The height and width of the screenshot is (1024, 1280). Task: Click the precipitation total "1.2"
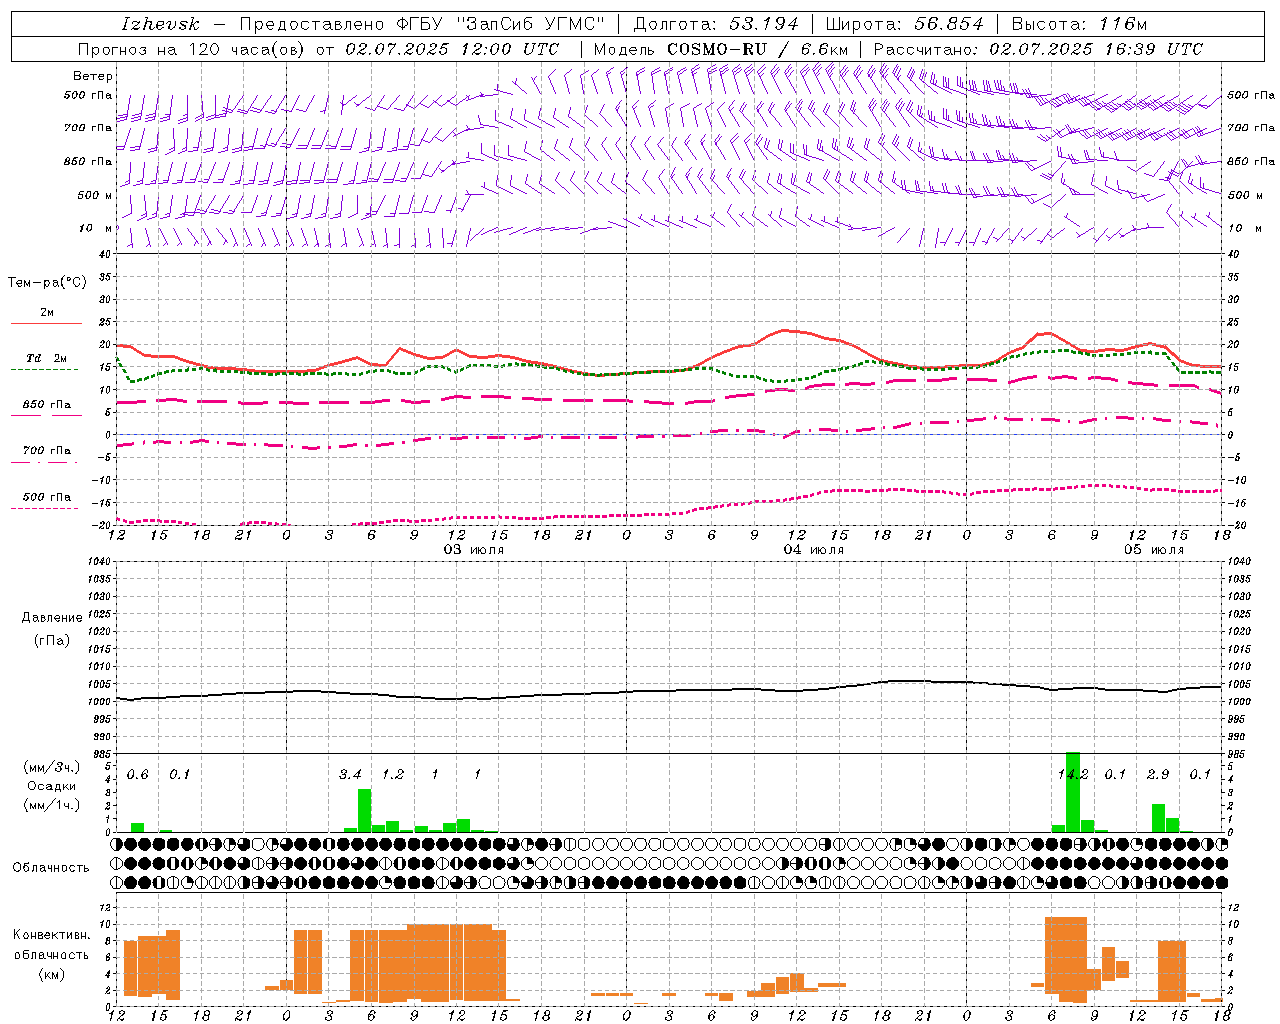(x=393, y=775)
